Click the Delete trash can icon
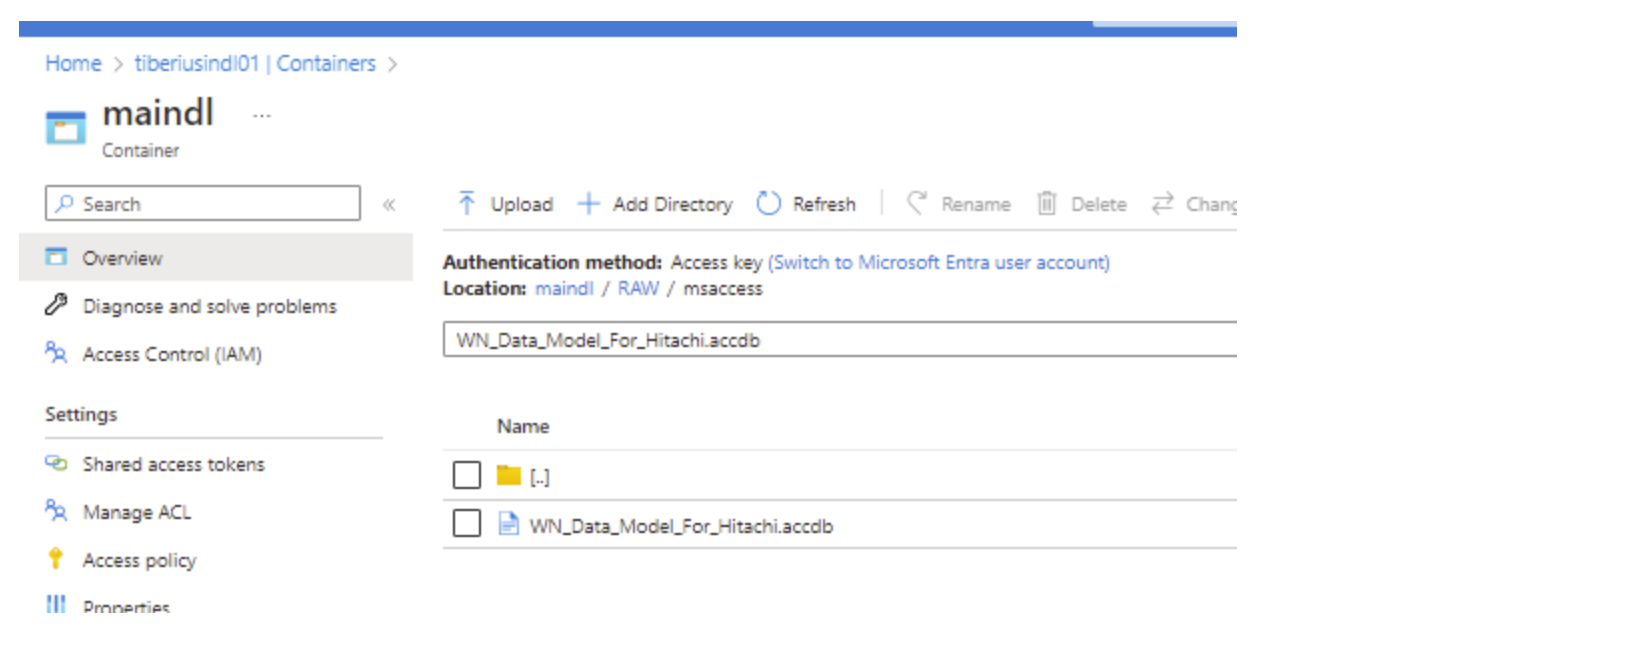The height and width of the screenshot is (646, 1626). tap(1046, 204)
